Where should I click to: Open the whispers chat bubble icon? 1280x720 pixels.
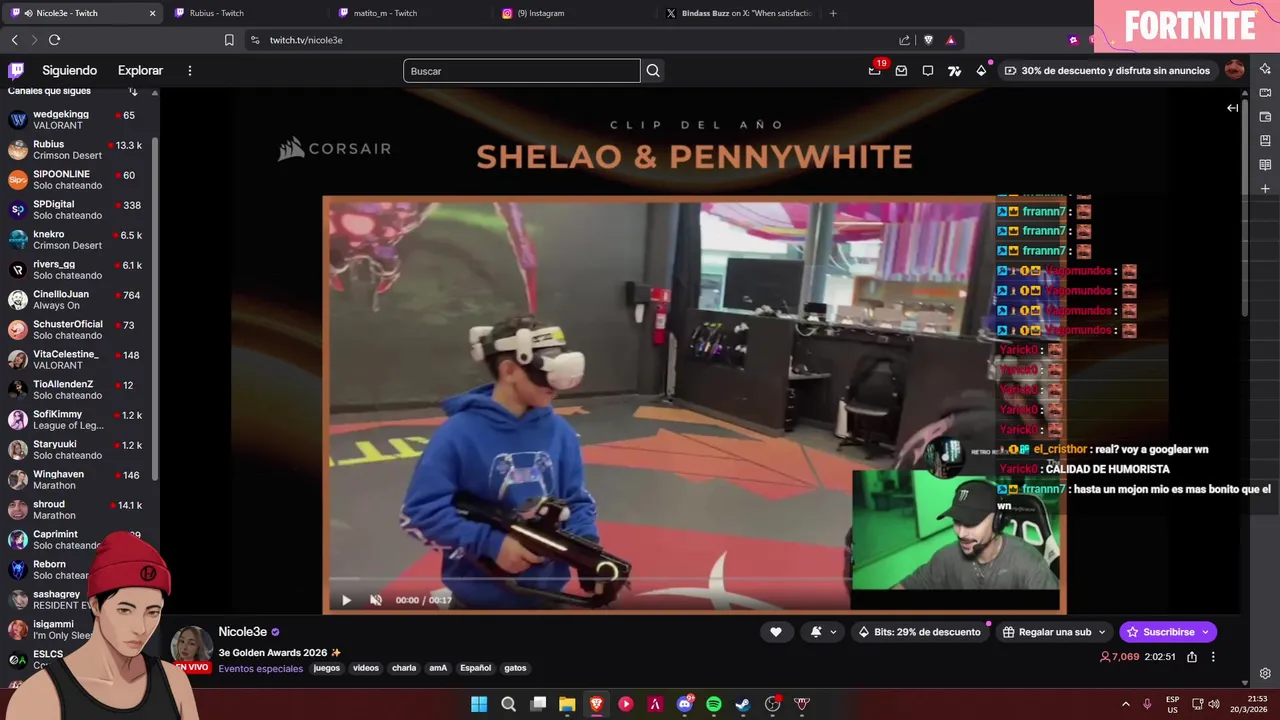click(928, 71)
